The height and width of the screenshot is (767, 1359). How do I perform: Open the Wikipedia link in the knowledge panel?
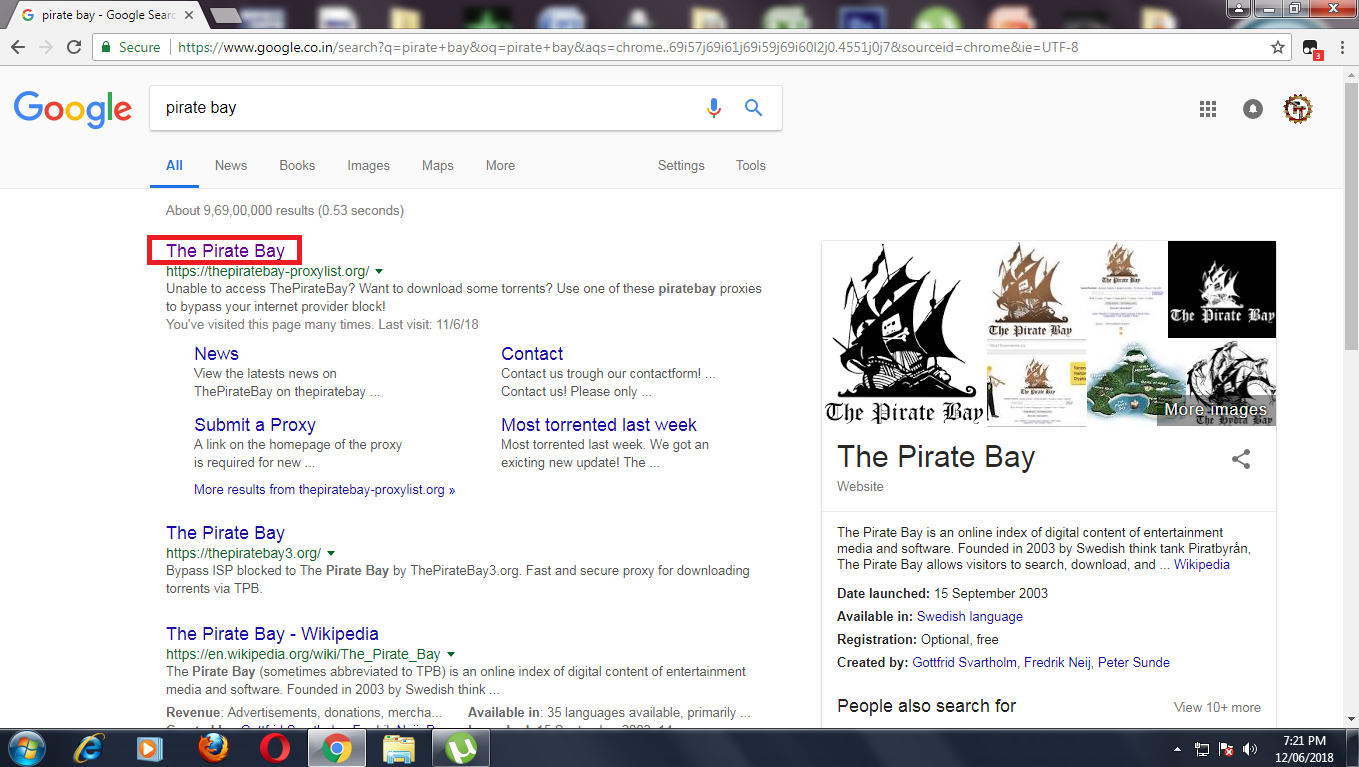tap(1201, 565)
